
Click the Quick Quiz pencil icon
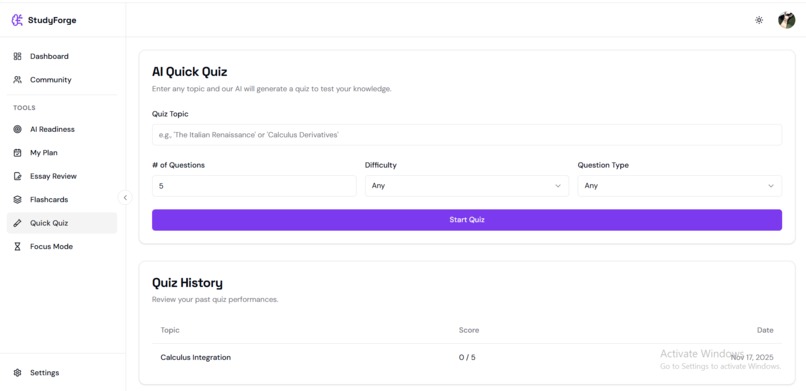[x=17, y=223]
